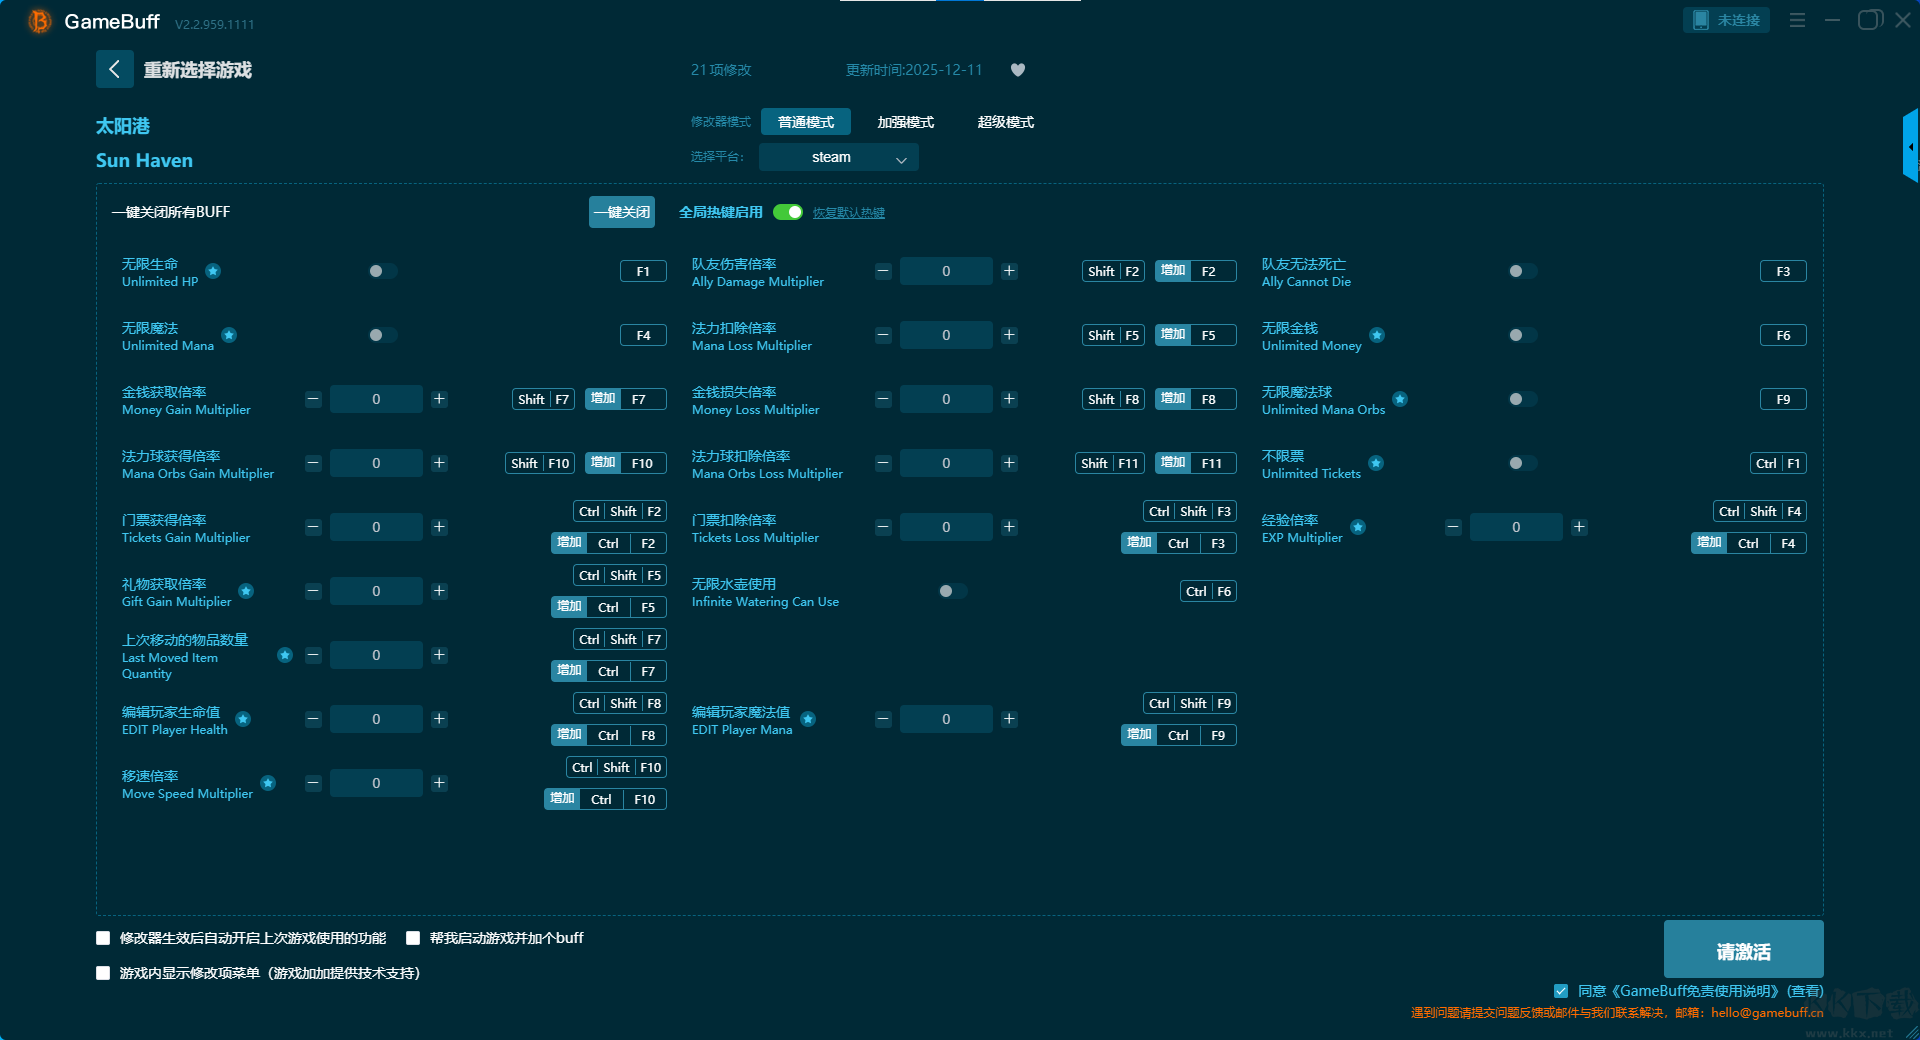Click the minus icon for Ally Damage Multiplier
The width and height of the screenshot is (1920, 1040).
point(883,271)
